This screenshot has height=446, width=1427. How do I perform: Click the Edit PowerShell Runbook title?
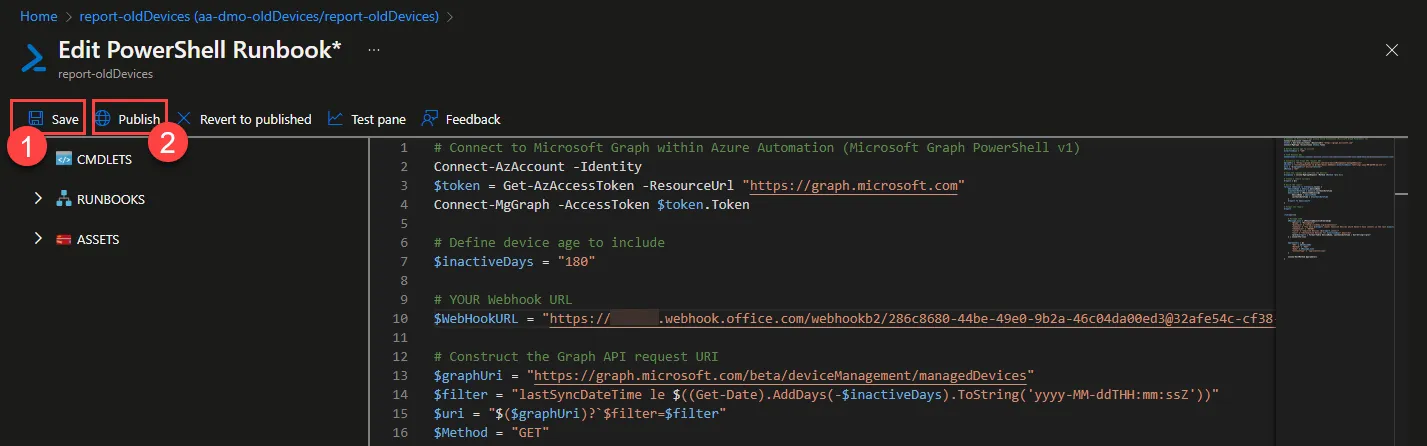[200, 51]
